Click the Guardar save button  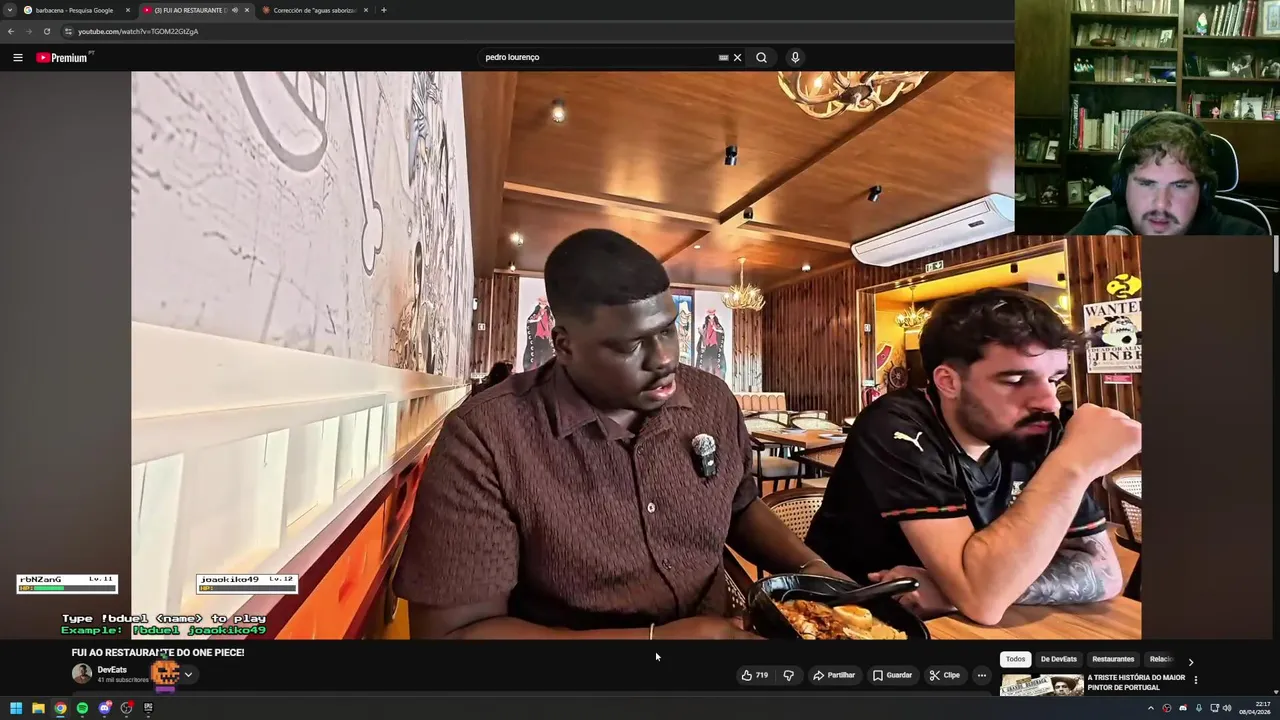click(x=892, y=675)
